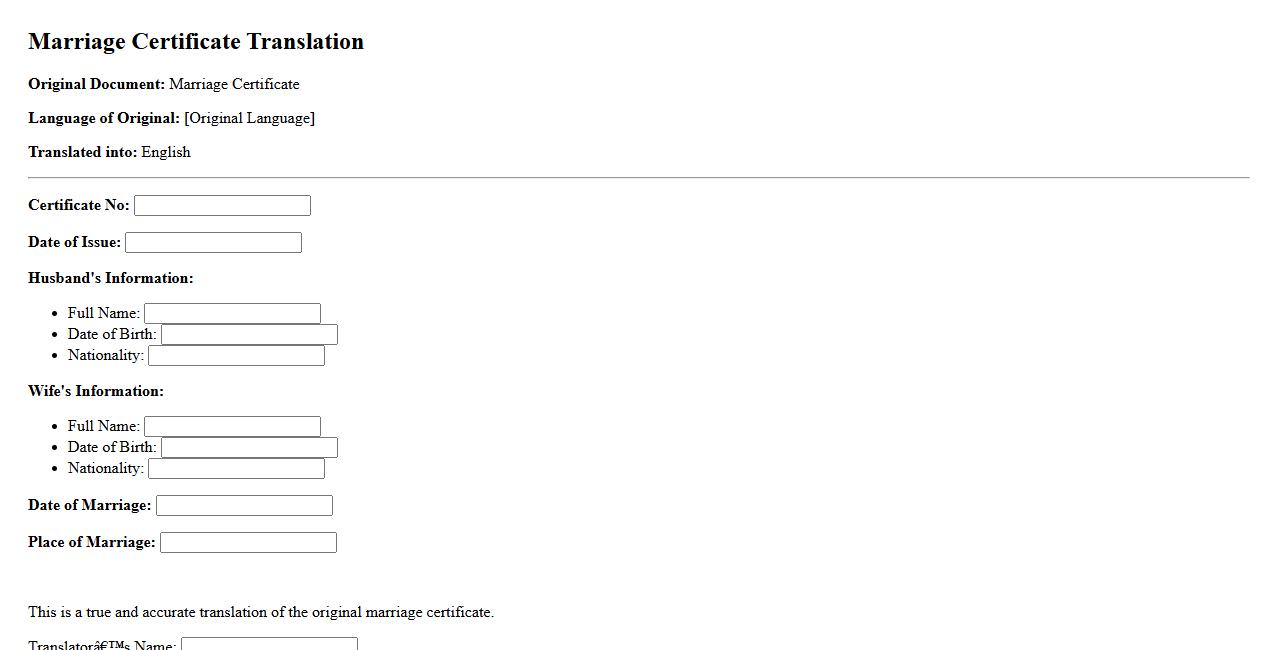Focus the Date of Issue field
This screenshot has height=650, width=1278.
(x=213, y=242)
